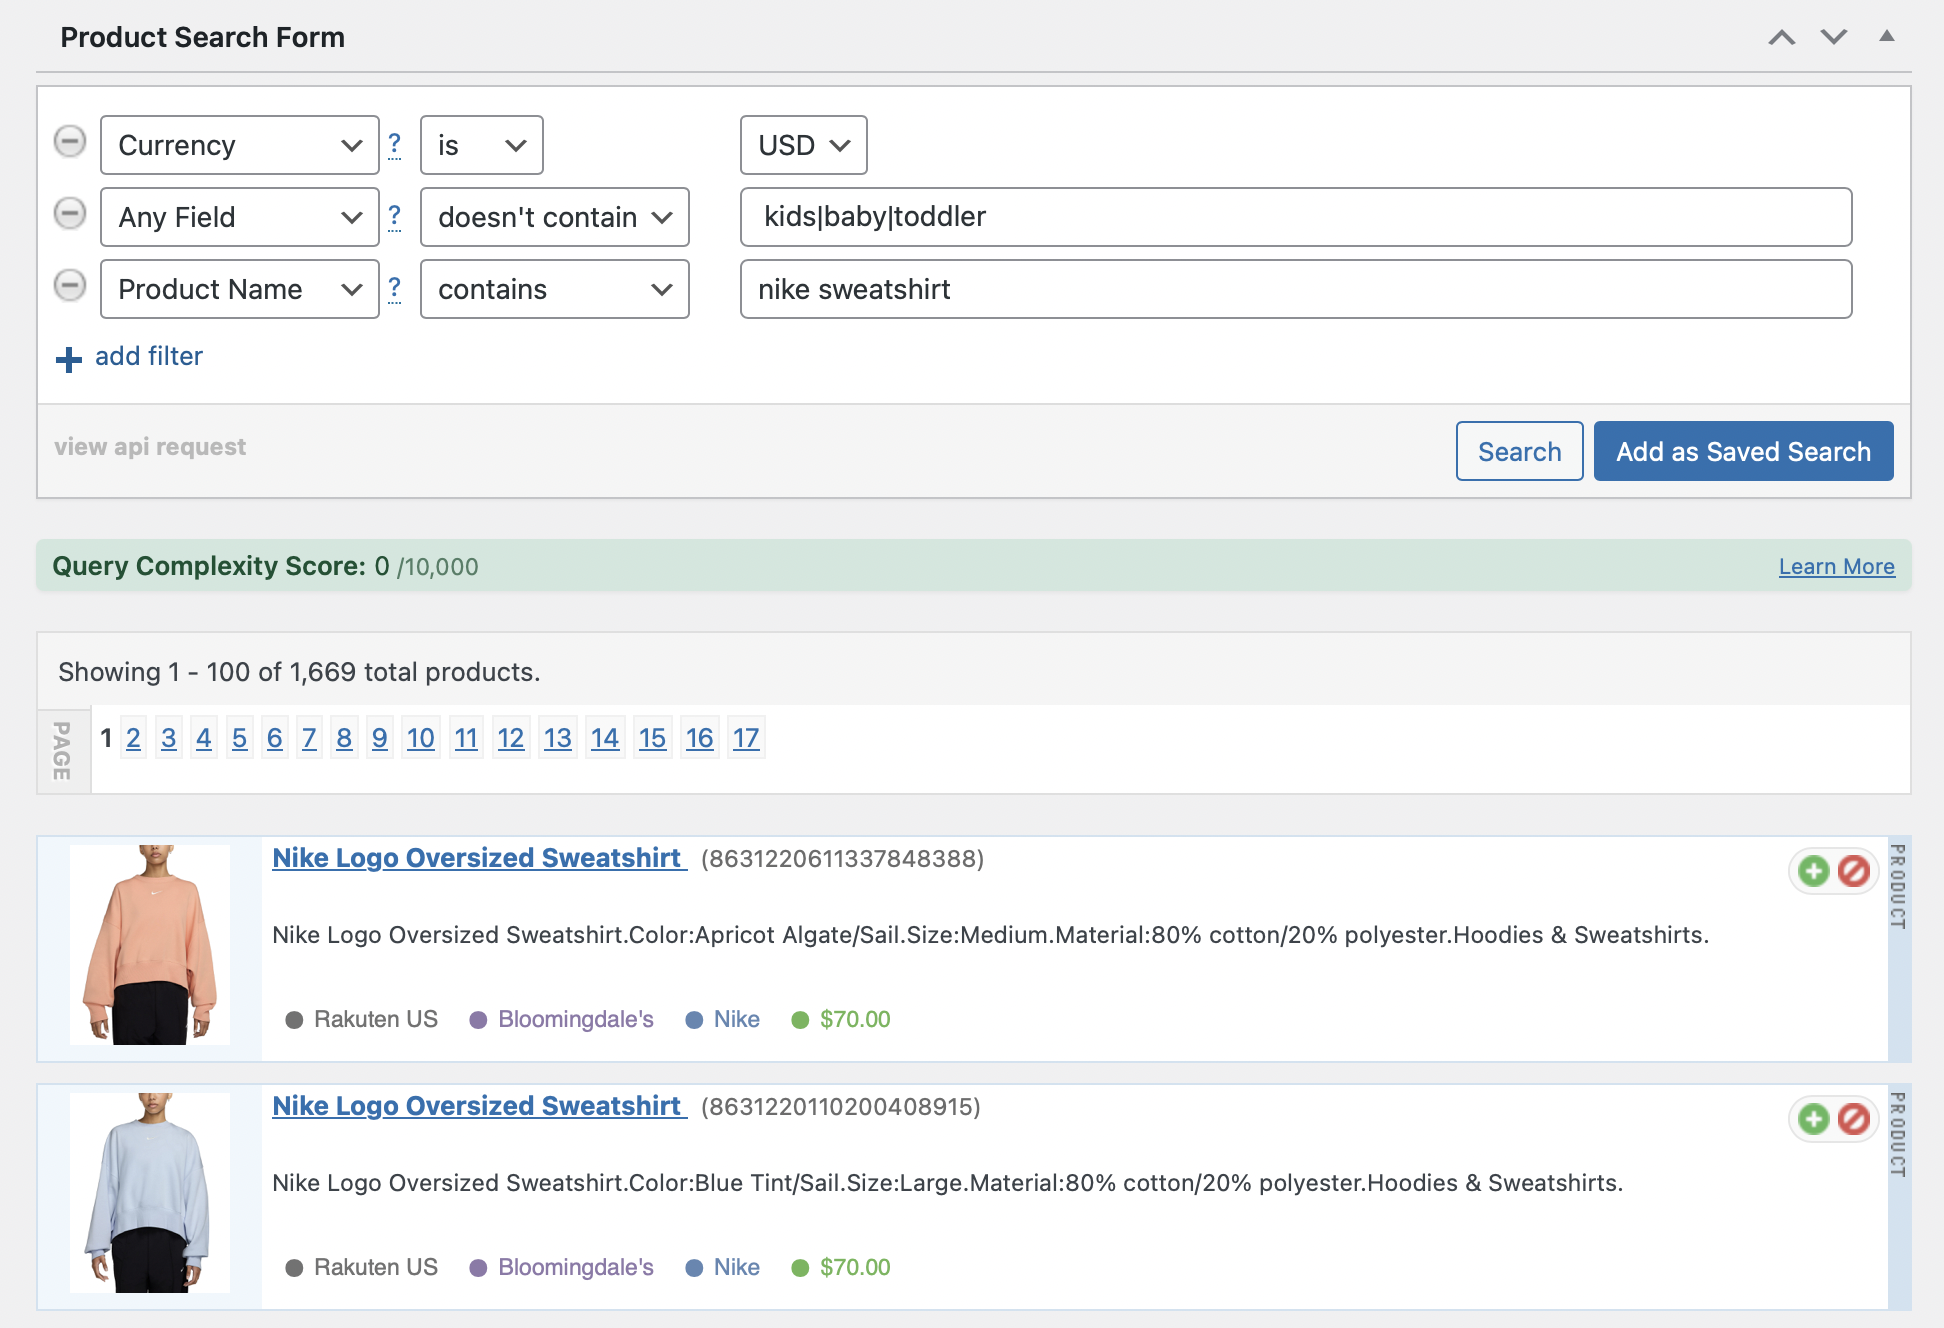Image resolution: width=1944 pixels, height=1328 pixels.
Task: Click $70.00 price on Apricot sweatshirt row
Action: click(855, 1019)
